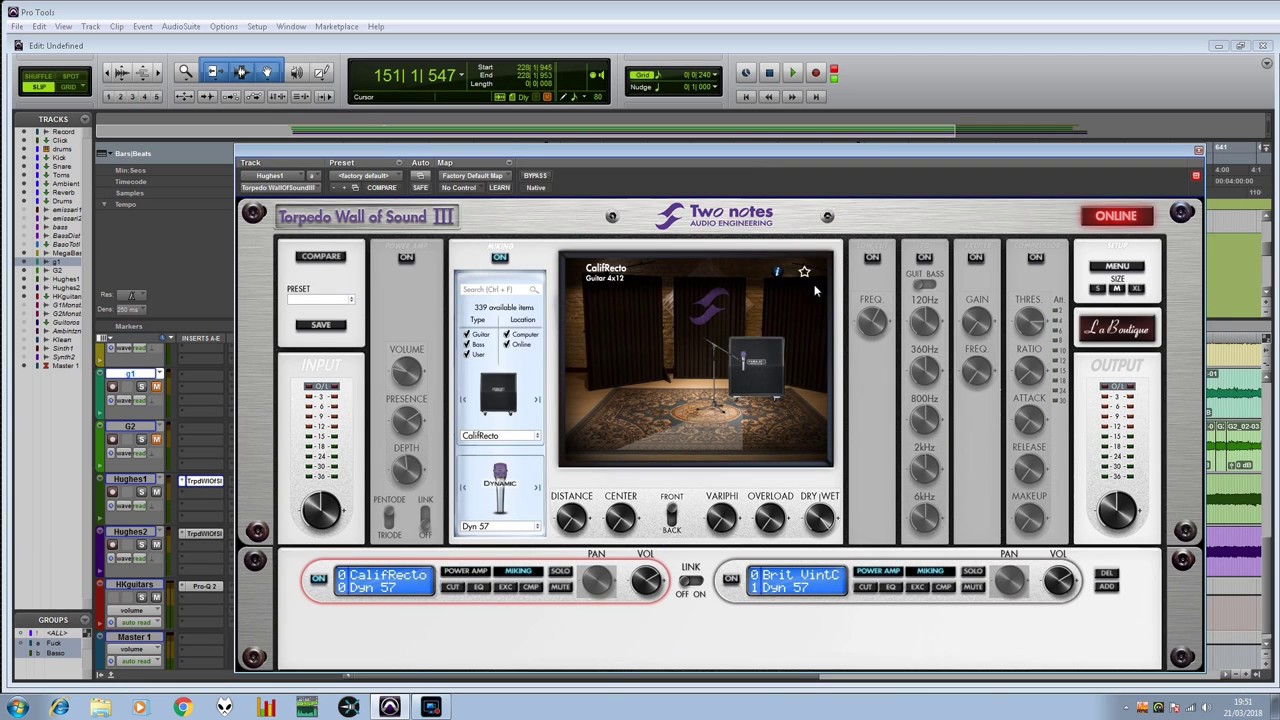Image resolution: width=1280 pixels, height=720 pixels.
Task: Click zoom preset button 1
Action: 108,97
